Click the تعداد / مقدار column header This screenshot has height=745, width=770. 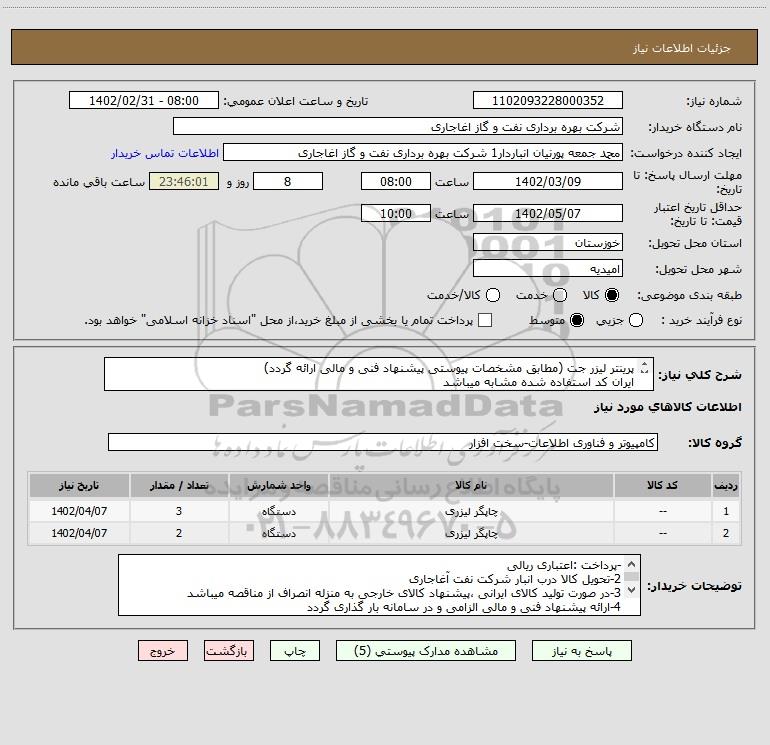pos(179,485)
